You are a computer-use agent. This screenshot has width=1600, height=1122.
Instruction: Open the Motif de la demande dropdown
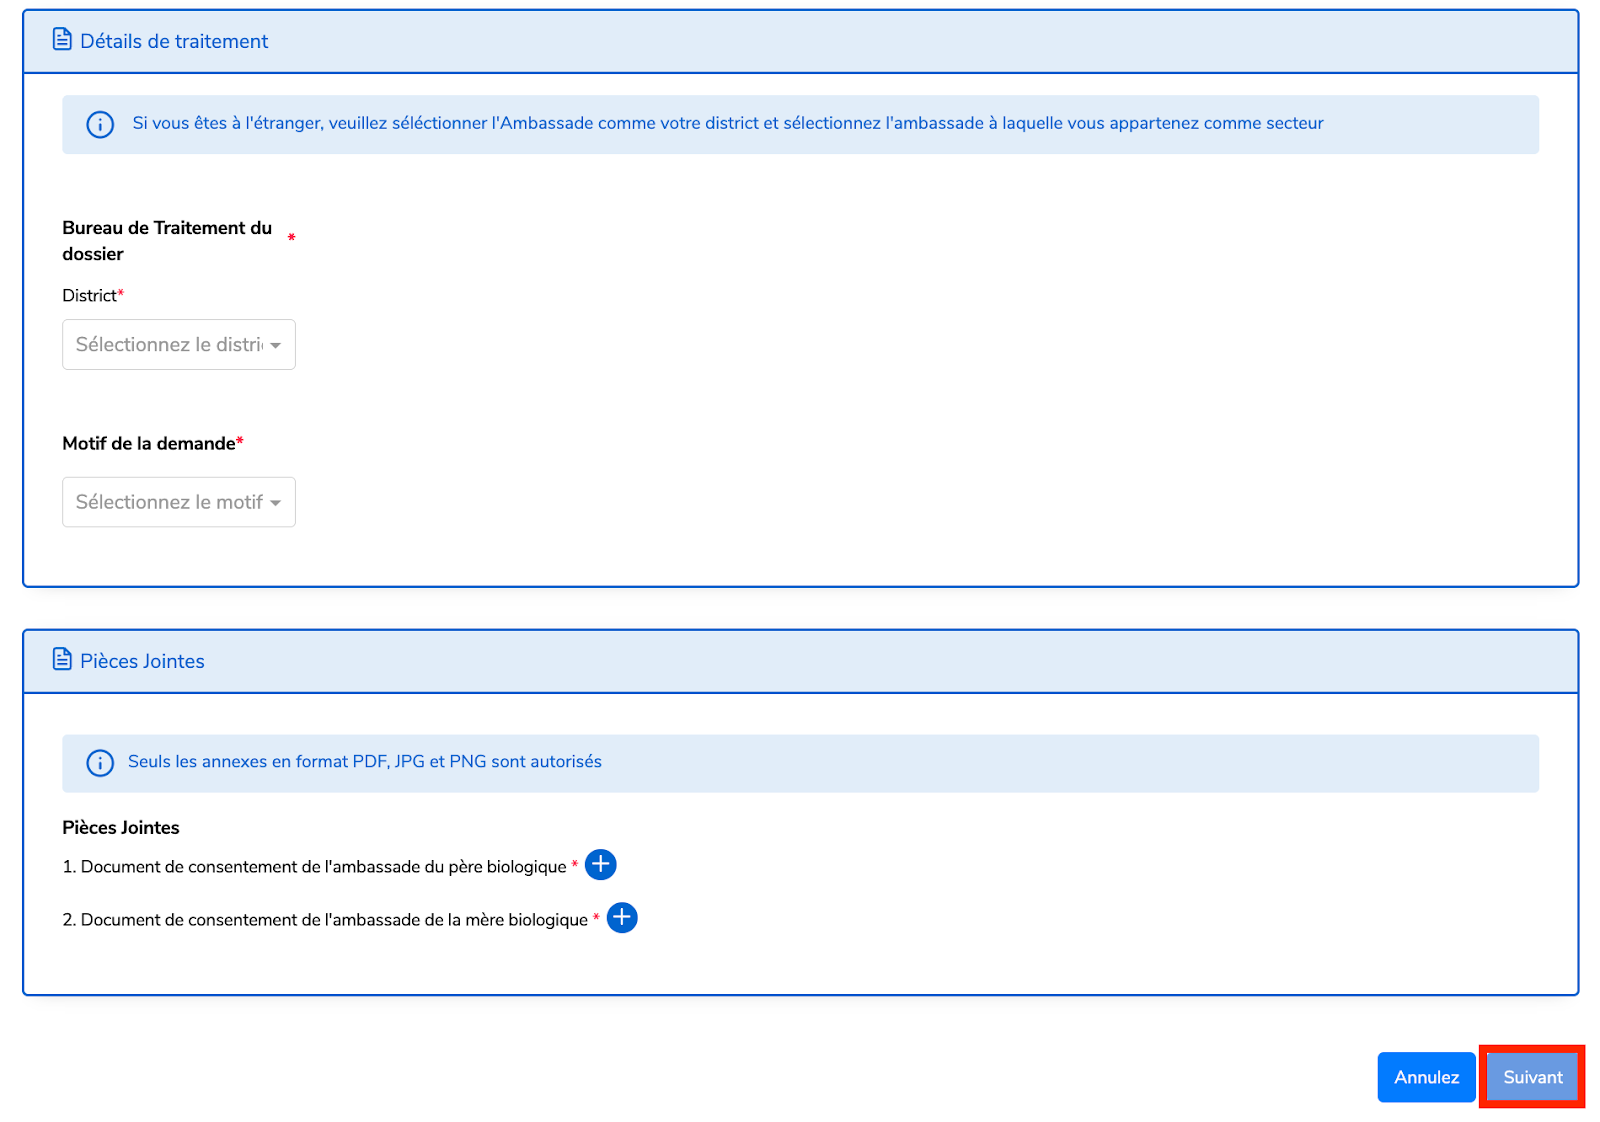tap(179, 502)
